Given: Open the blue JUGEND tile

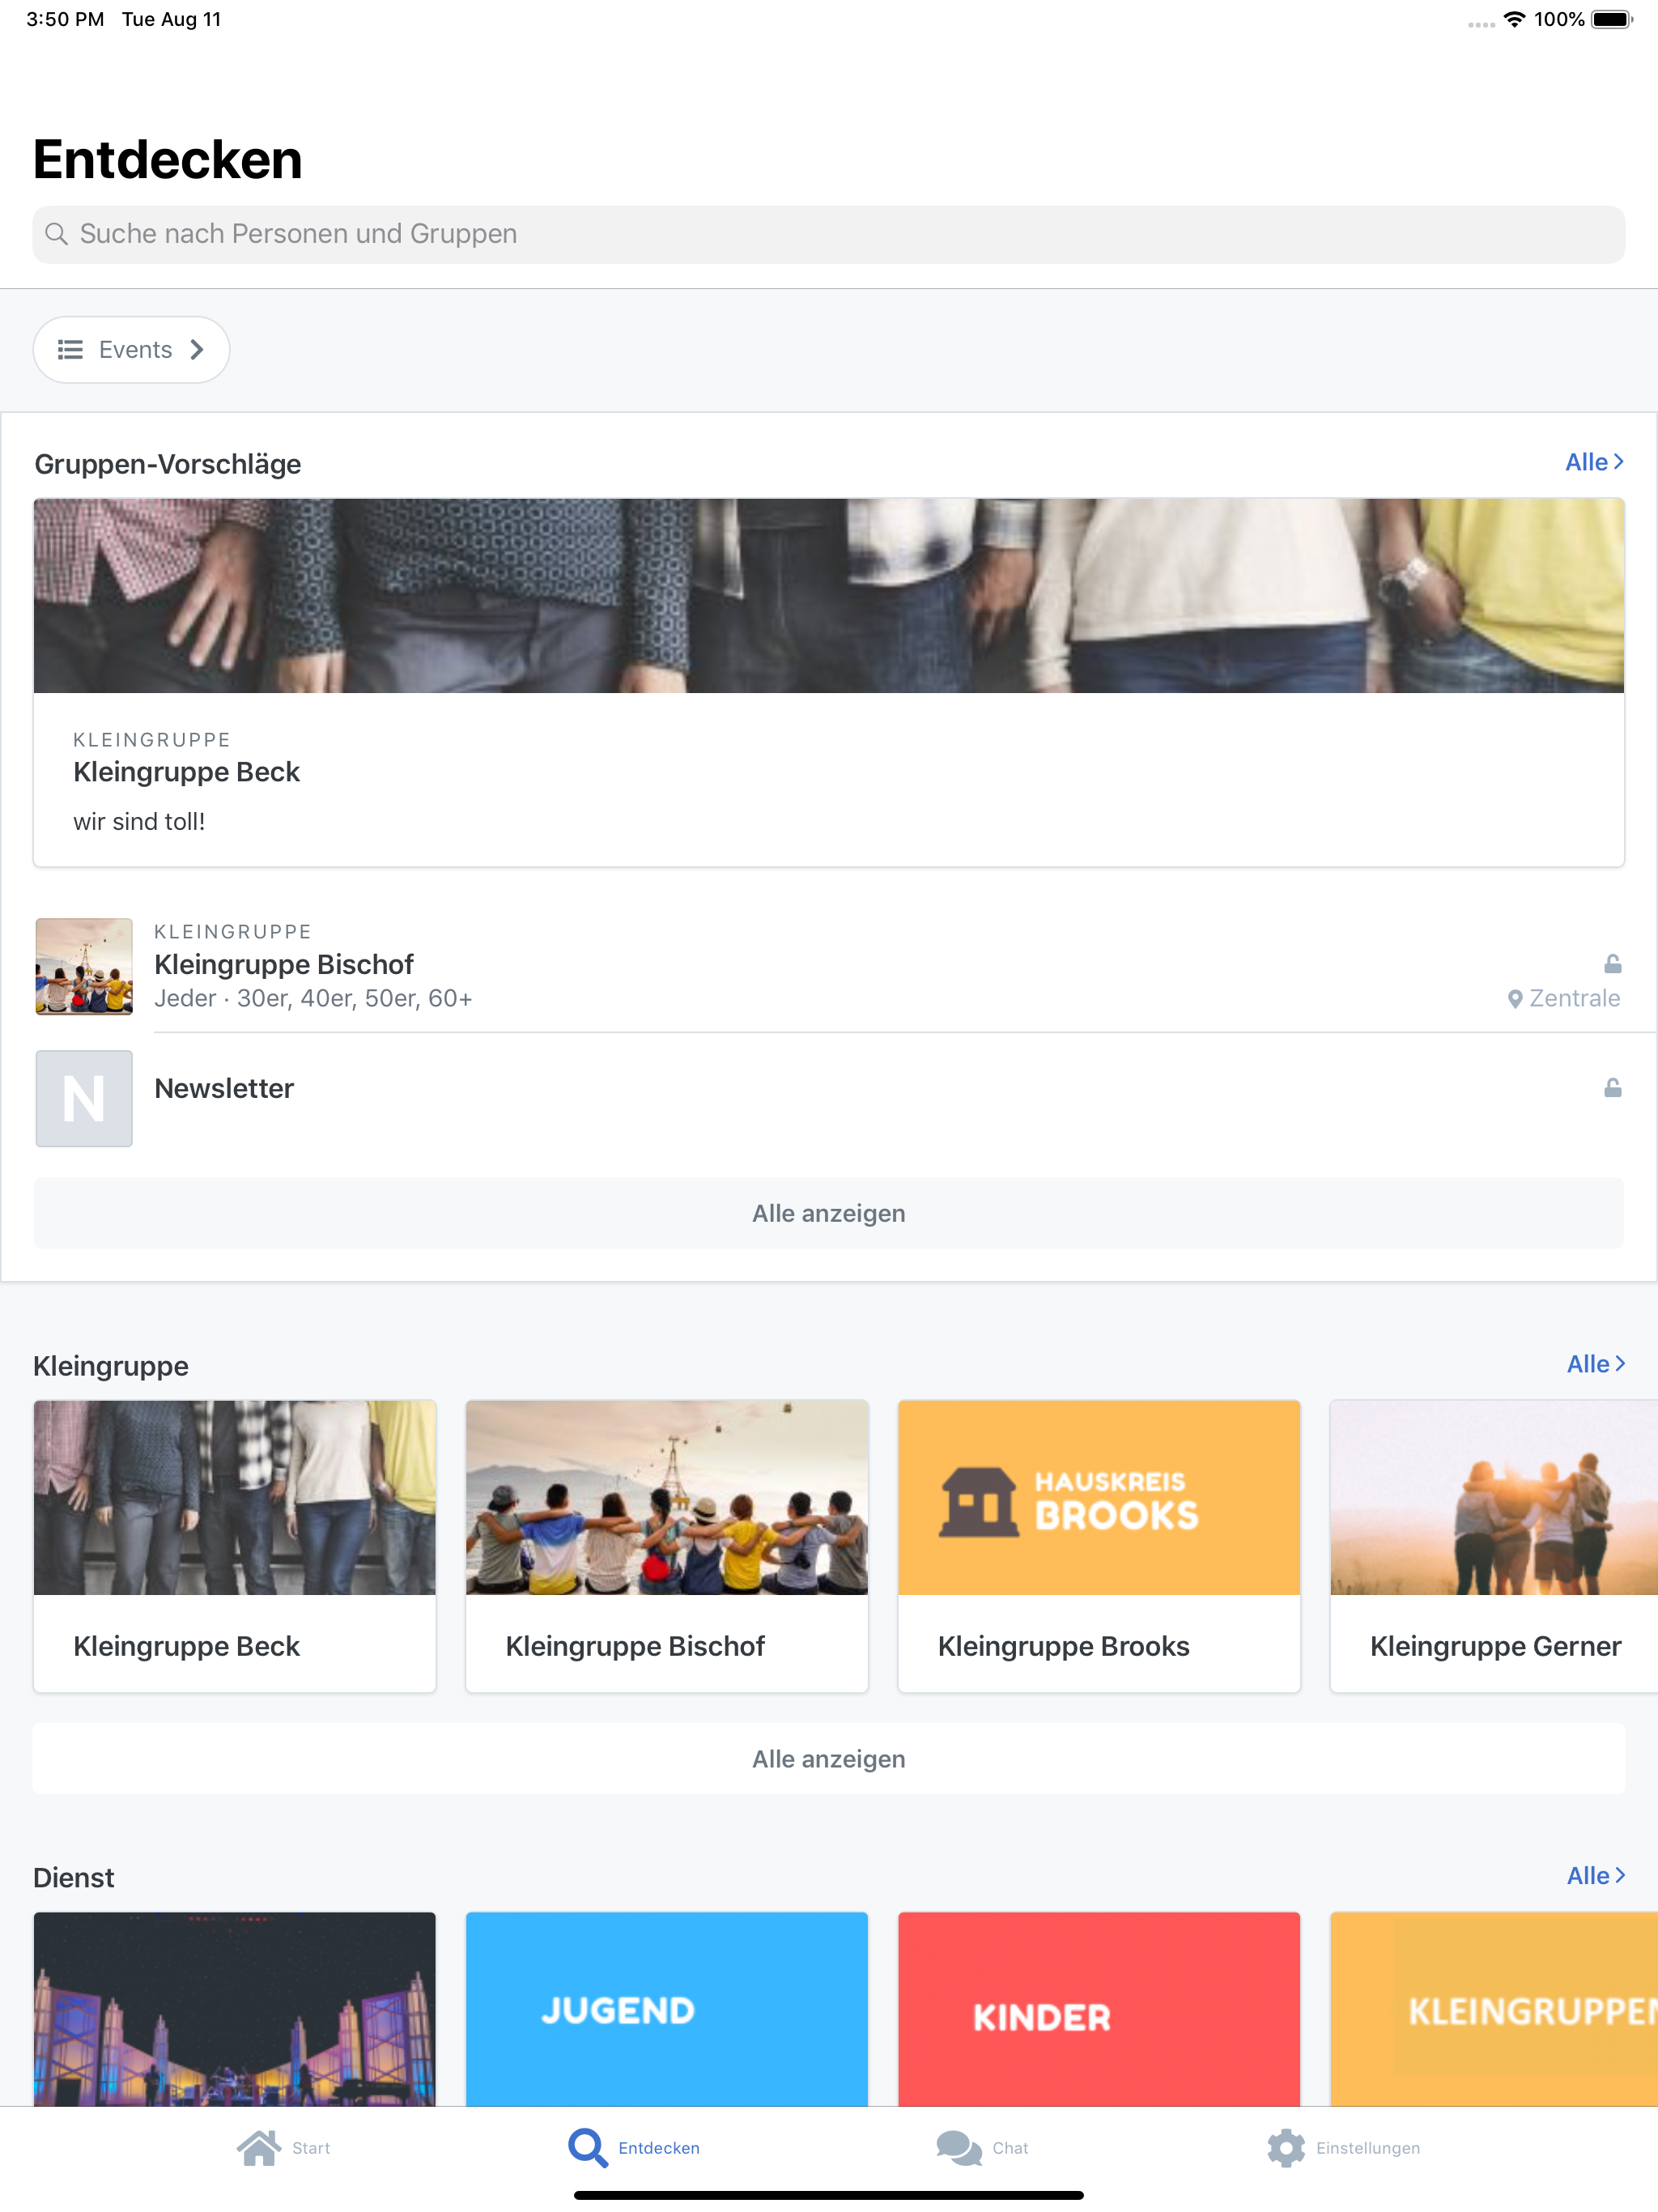Looking at the screenshot, I should (x=666, y=2008).
